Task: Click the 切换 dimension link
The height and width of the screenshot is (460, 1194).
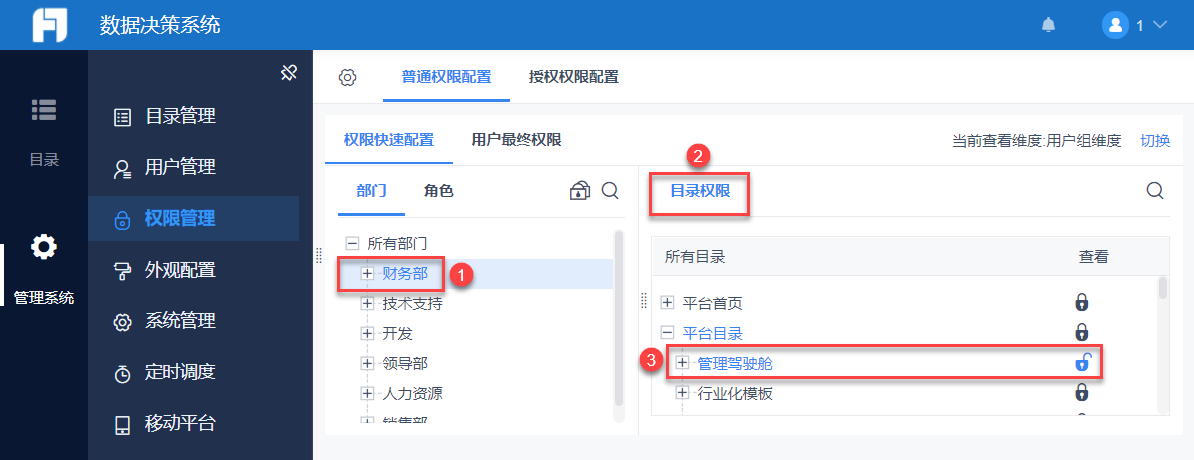Action: coord(1155,141)
